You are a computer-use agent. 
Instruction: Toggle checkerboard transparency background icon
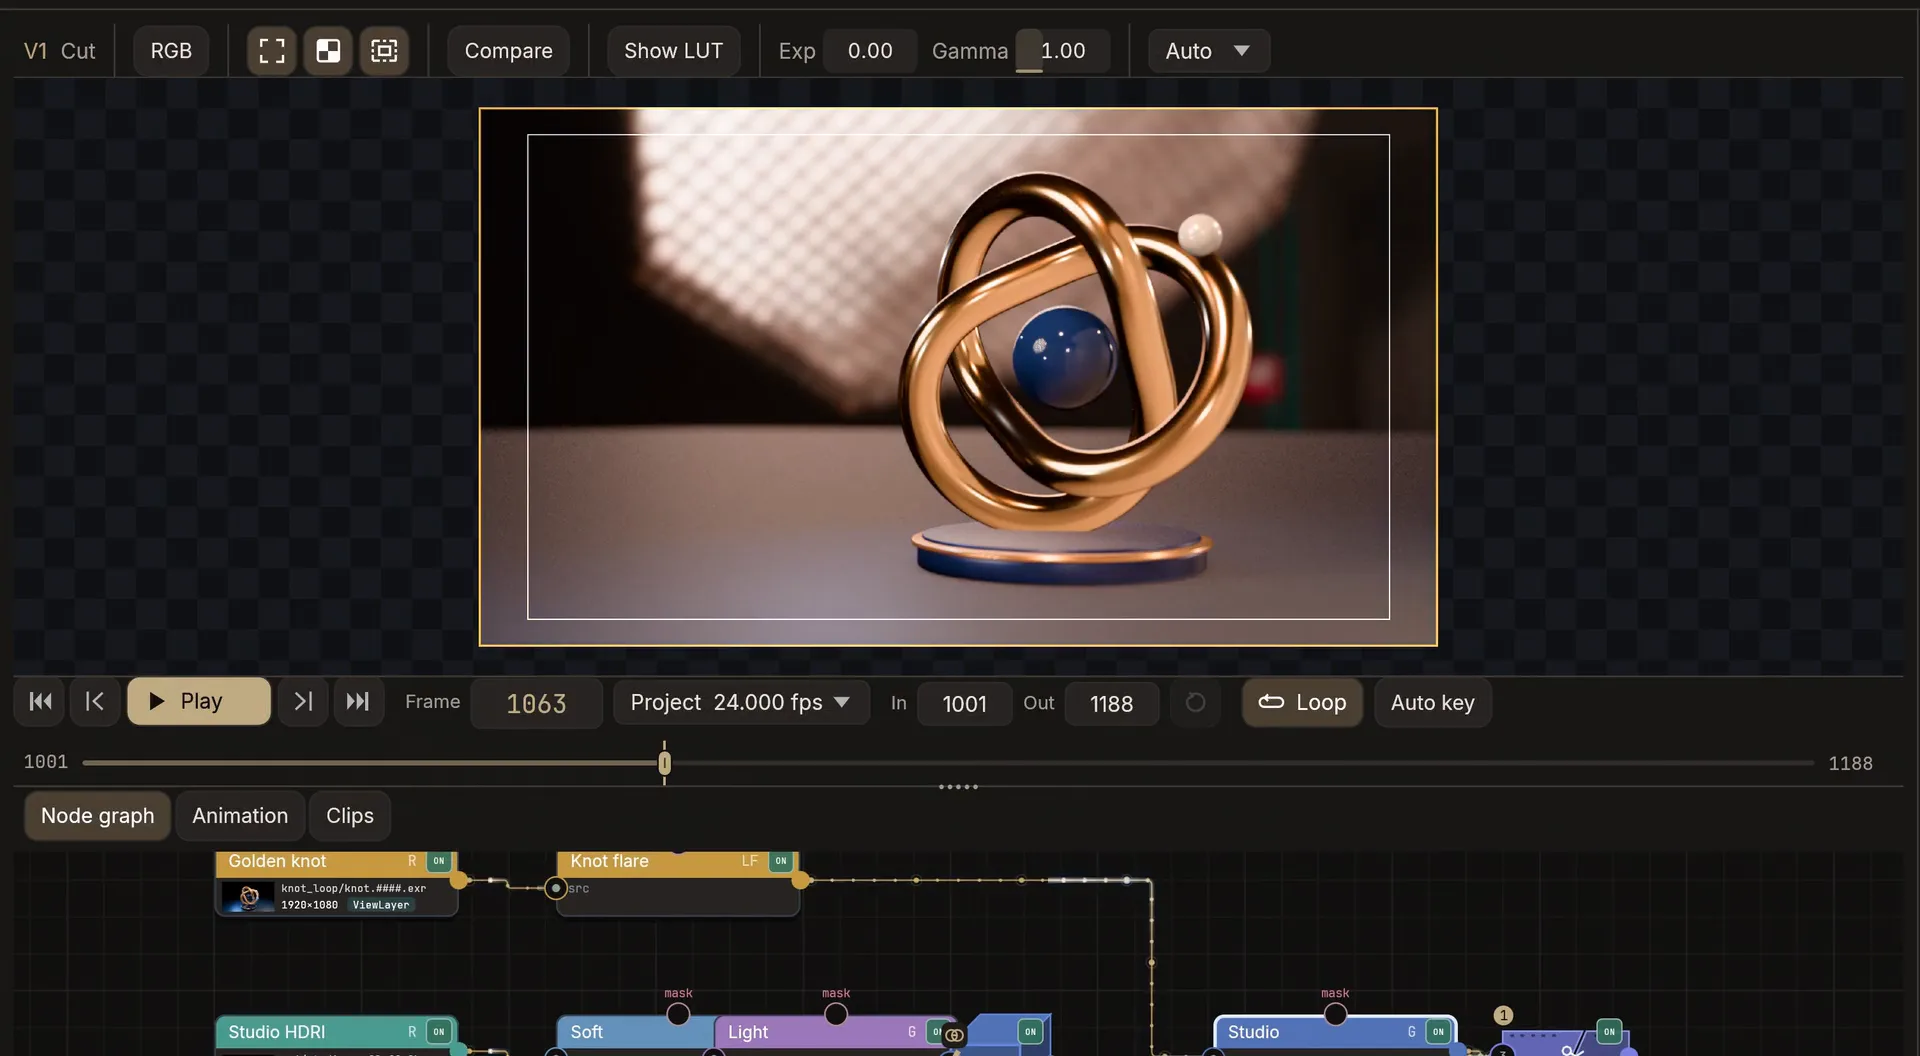tap(328, 51)
